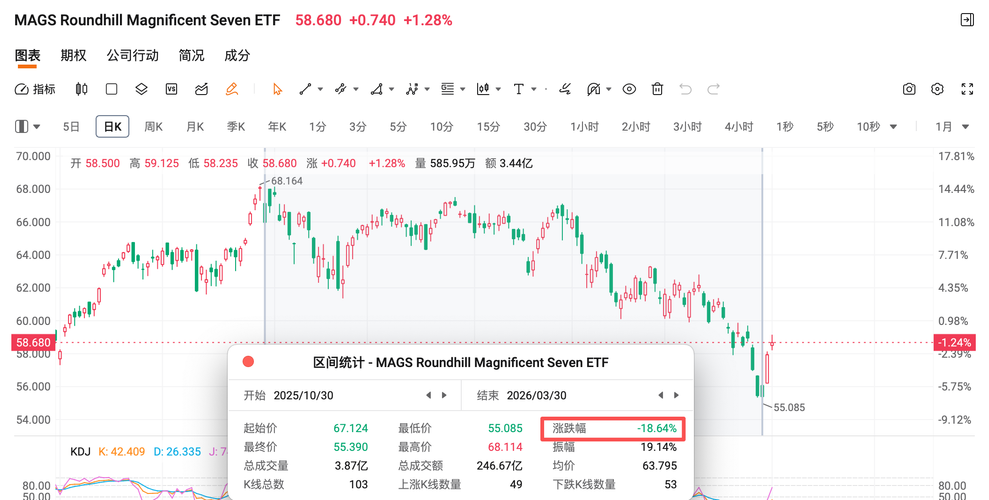Click the undo arrow icon
Screen dimensions: 989x500
click(x=686, y=90)
